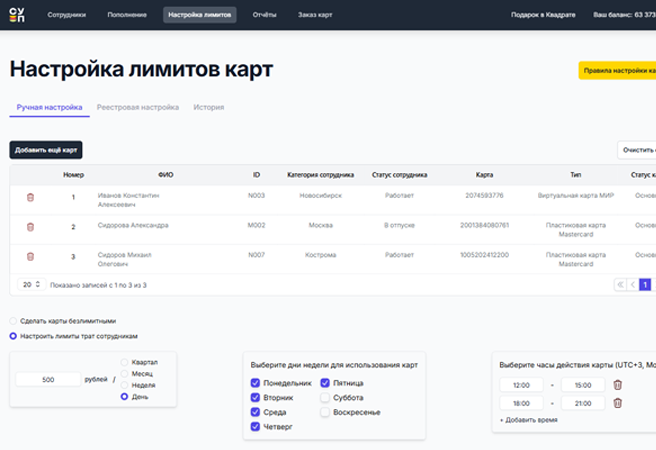
Task: Open Отчёты in the top navigation
Action: tap(264, 15)
